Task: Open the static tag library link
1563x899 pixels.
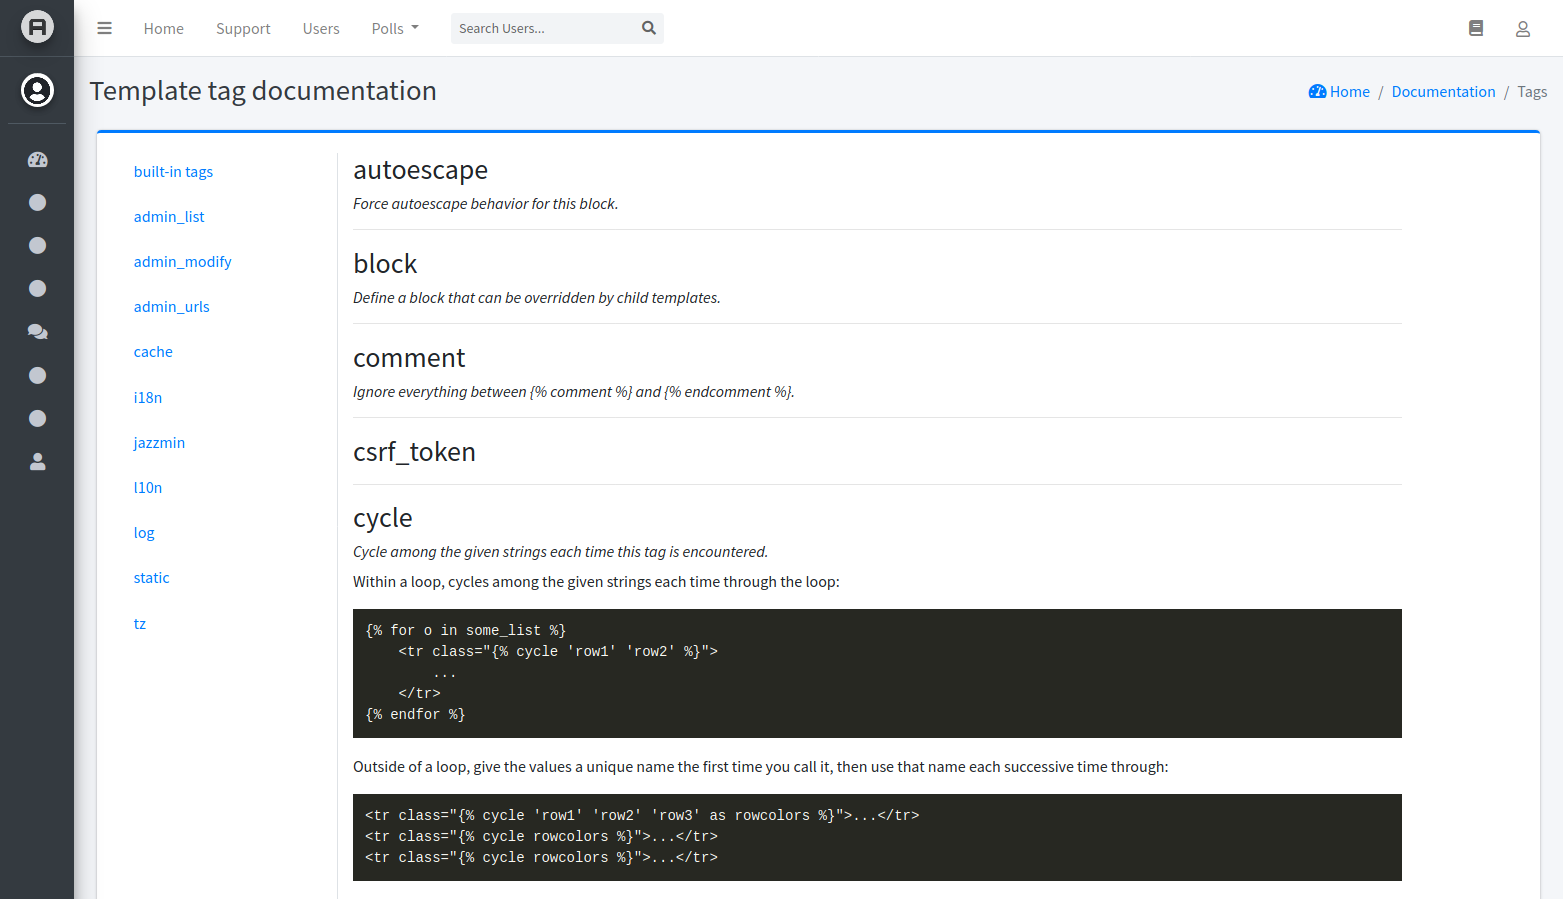Action: (151, 578)
